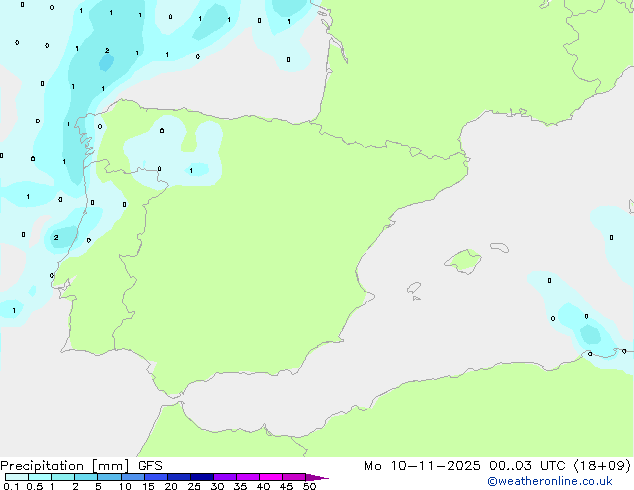Screen dimensions: 634x490
Task: Click the legend label '25'
Action: pos(194,486)
